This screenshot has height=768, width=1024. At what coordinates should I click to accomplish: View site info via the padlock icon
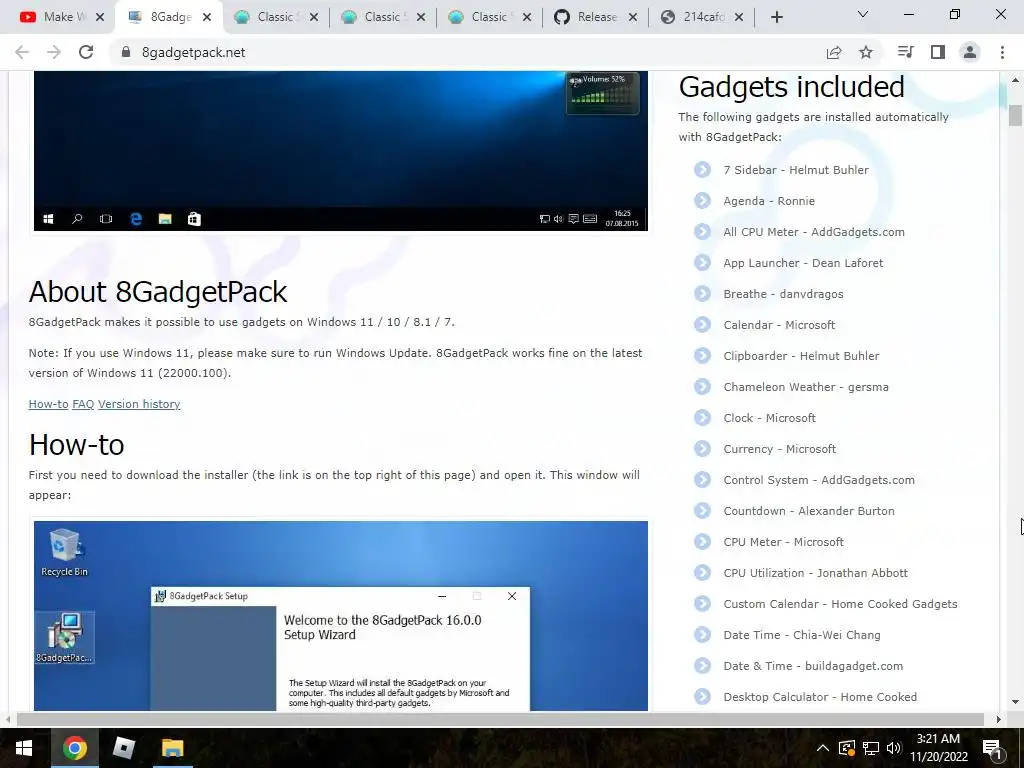pyautogui.click(x=126, y=52)
